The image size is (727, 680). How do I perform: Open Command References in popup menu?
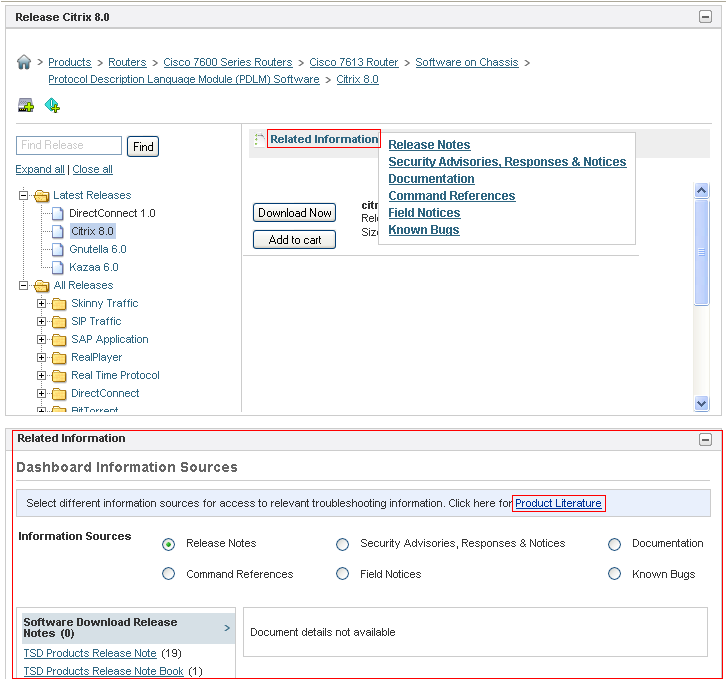click(452, 196)
